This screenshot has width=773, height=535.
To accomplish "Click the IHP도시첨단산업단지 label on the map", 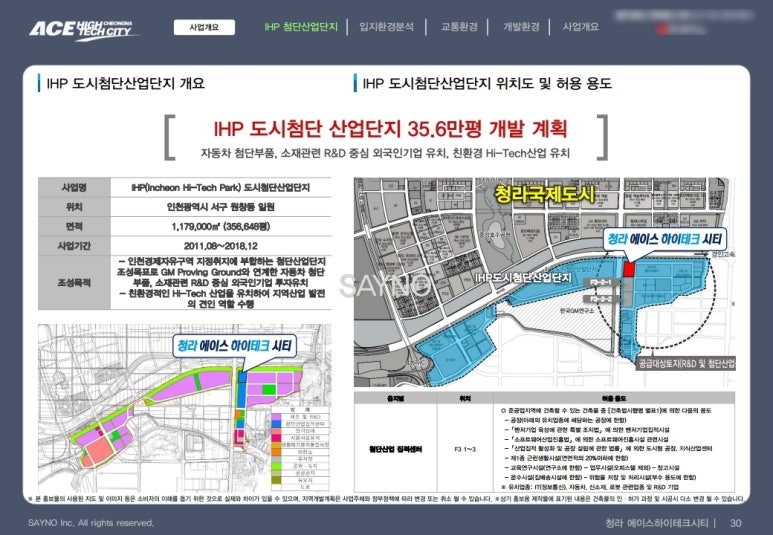I will point(523,278).
